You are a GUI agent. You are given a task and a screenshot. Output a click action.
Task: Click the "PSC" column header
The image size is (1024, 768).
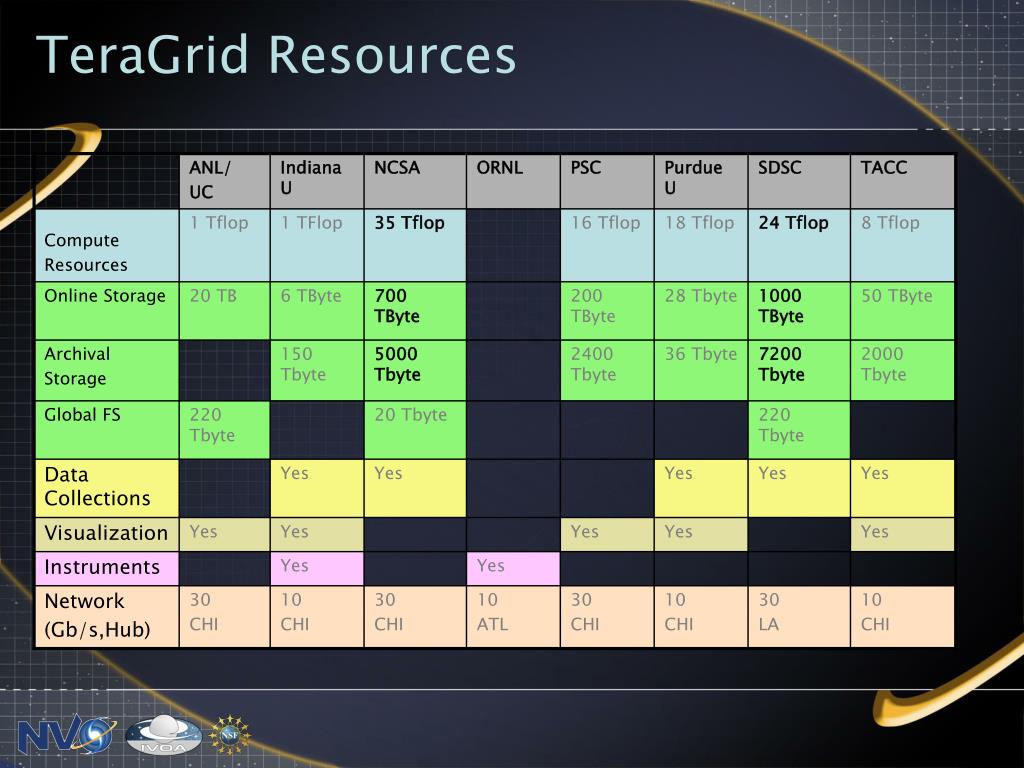(x=607, y=182)
